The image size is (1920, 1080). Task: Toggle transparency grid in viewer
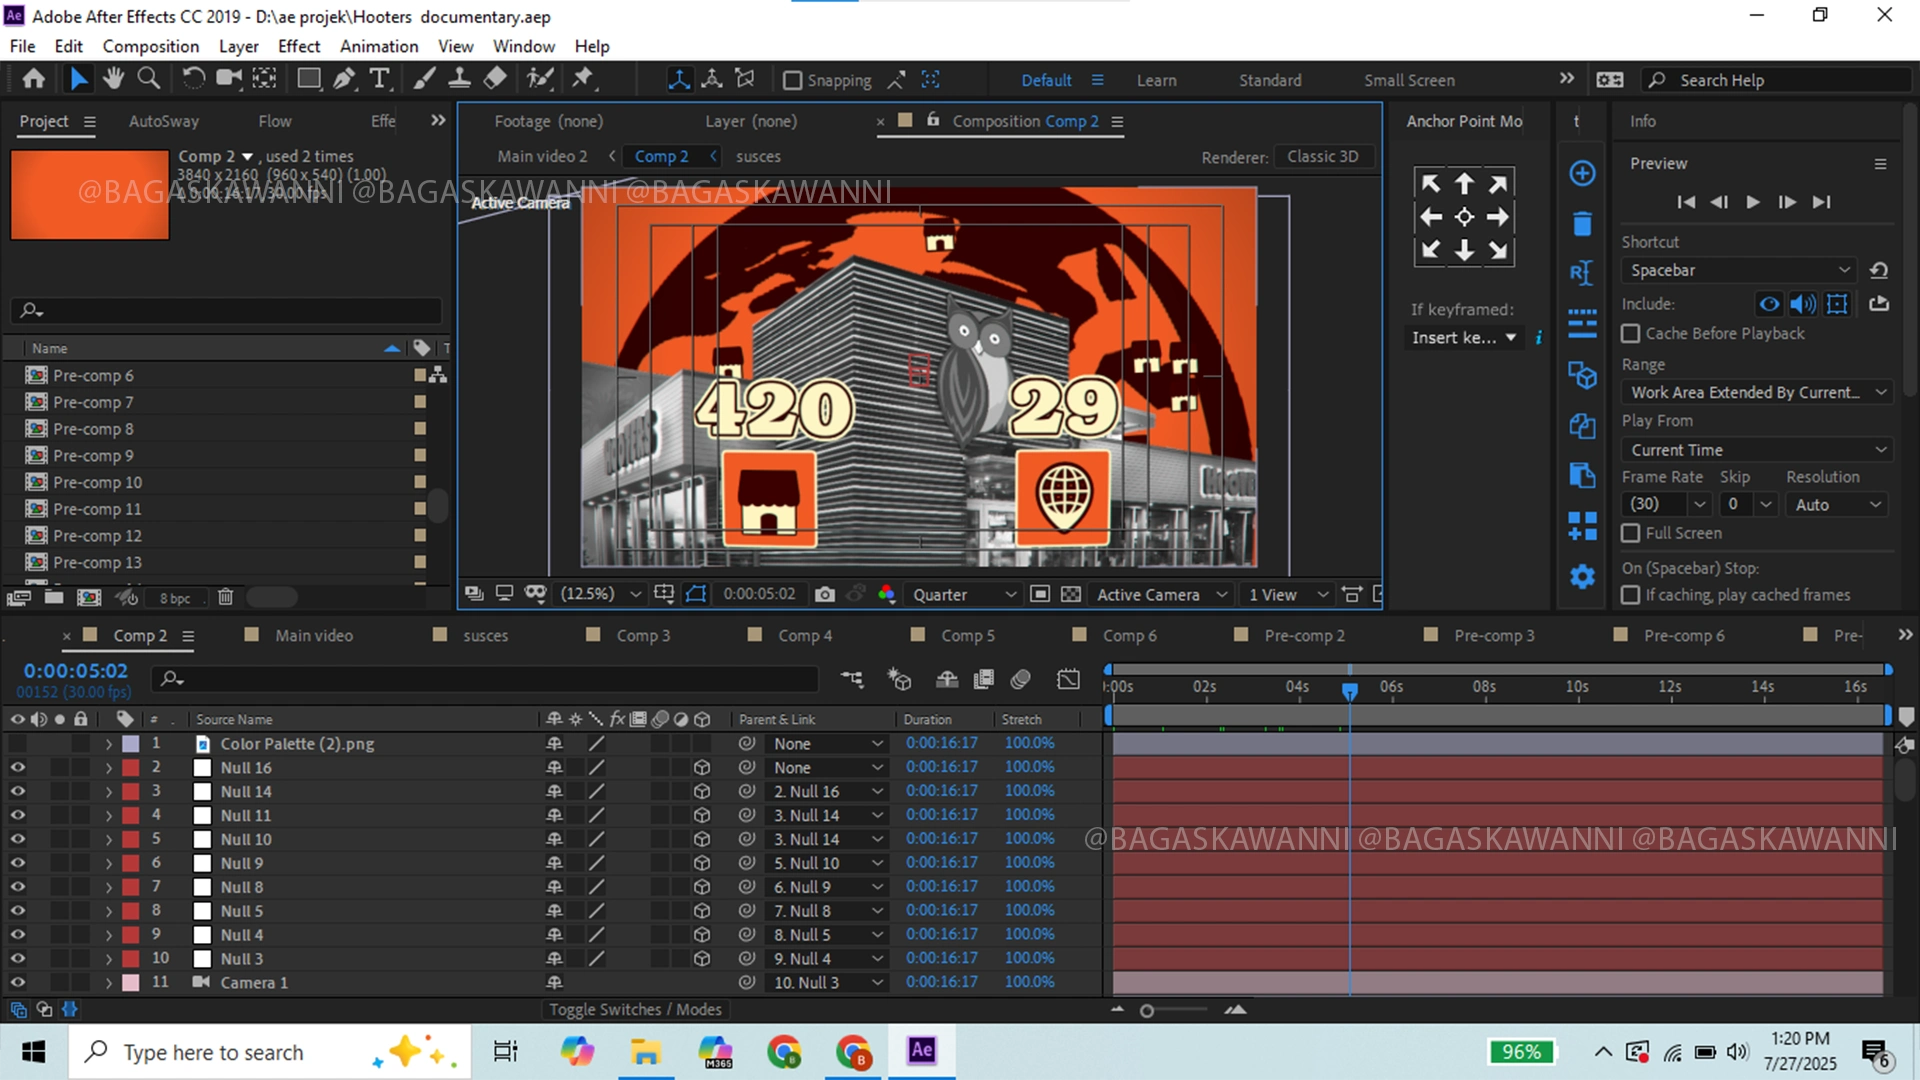pos(1071,594)
